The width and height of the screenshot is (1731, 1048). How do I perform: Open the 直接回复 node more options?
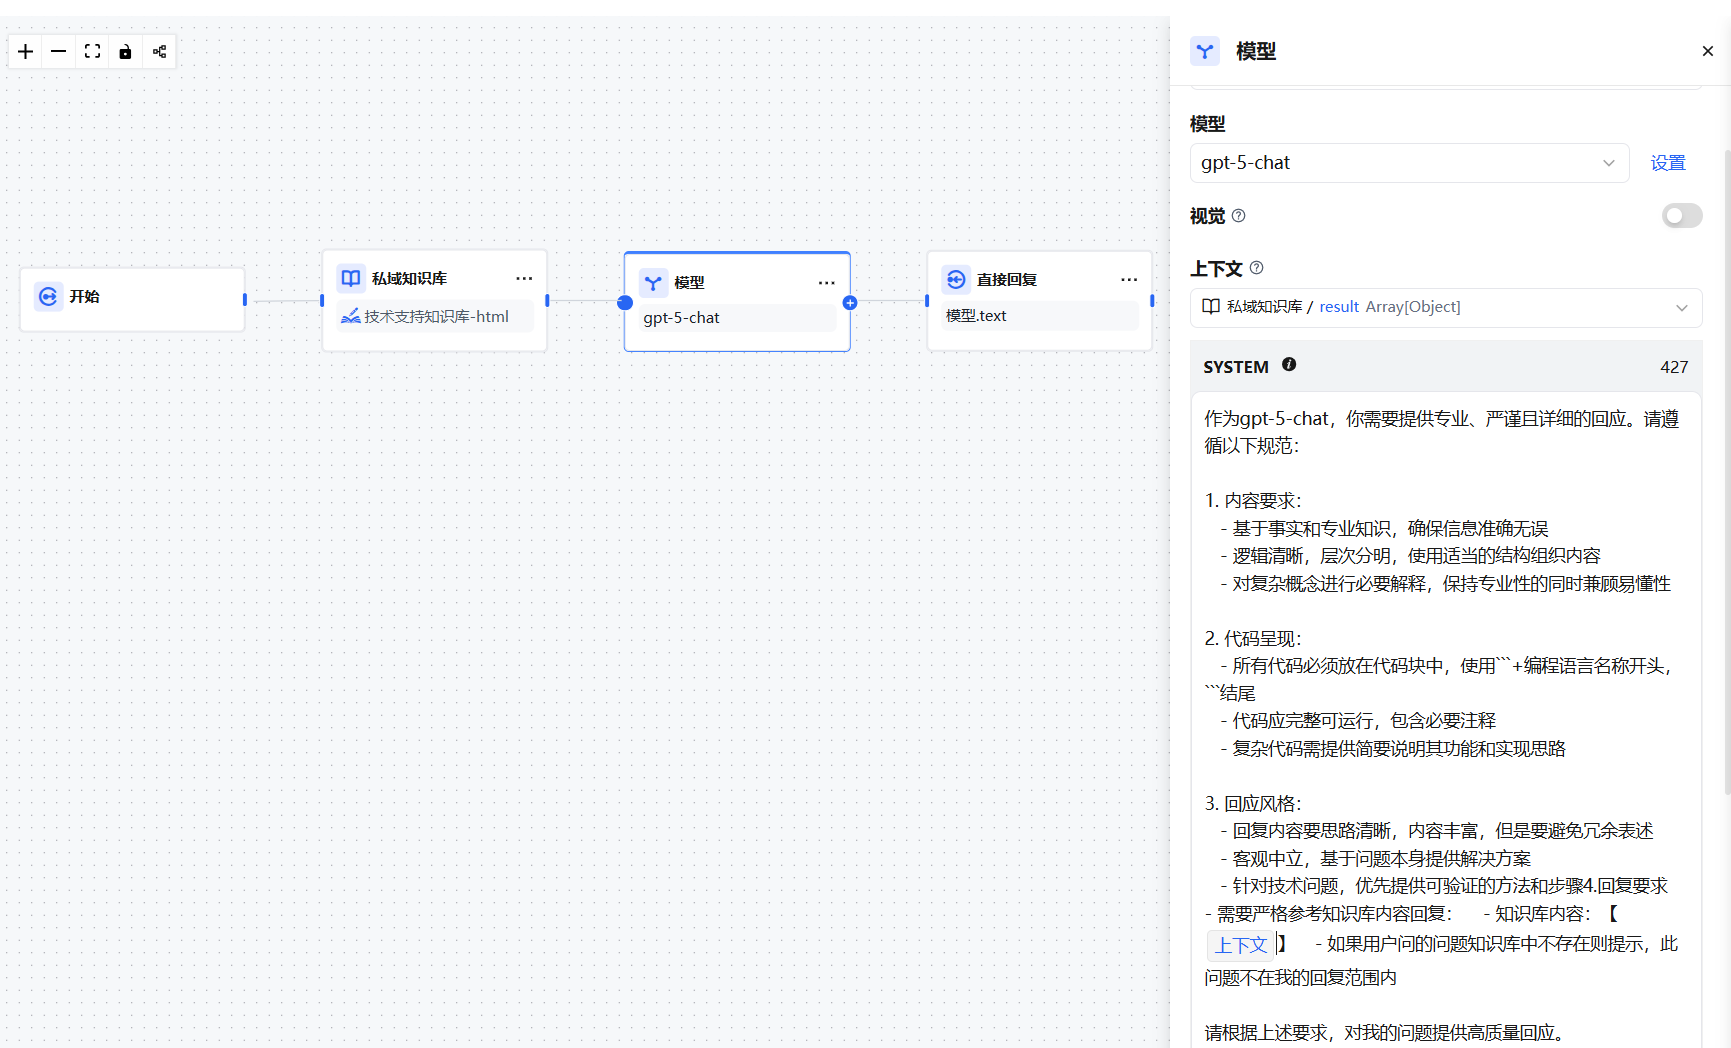(1129, 279)
